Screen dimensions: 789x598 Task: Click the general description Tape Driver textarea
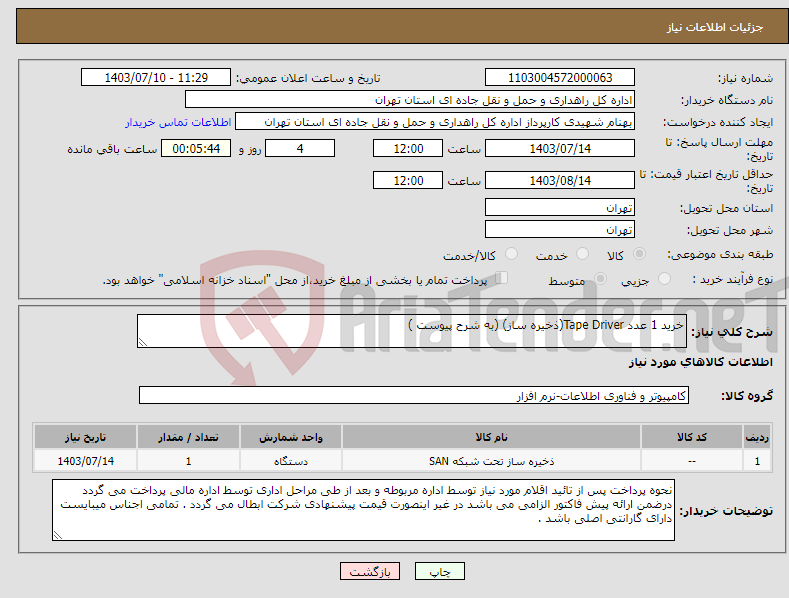[412, 331]
